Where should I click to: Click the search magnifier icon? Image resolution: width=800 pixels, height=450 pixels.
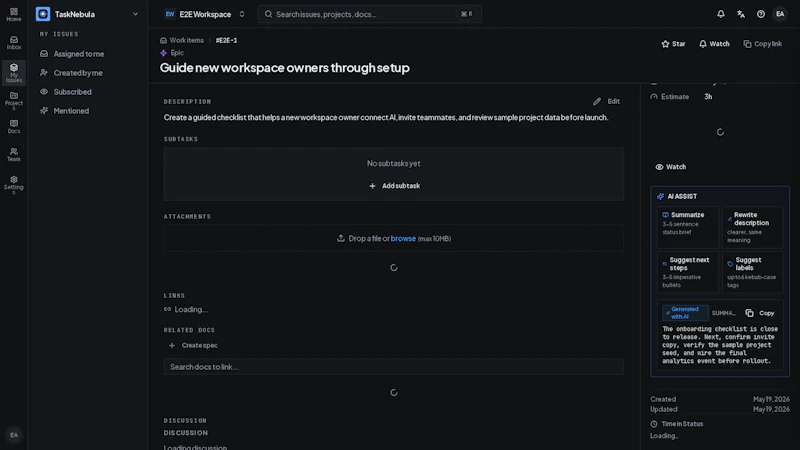click(x=268, y=14)
